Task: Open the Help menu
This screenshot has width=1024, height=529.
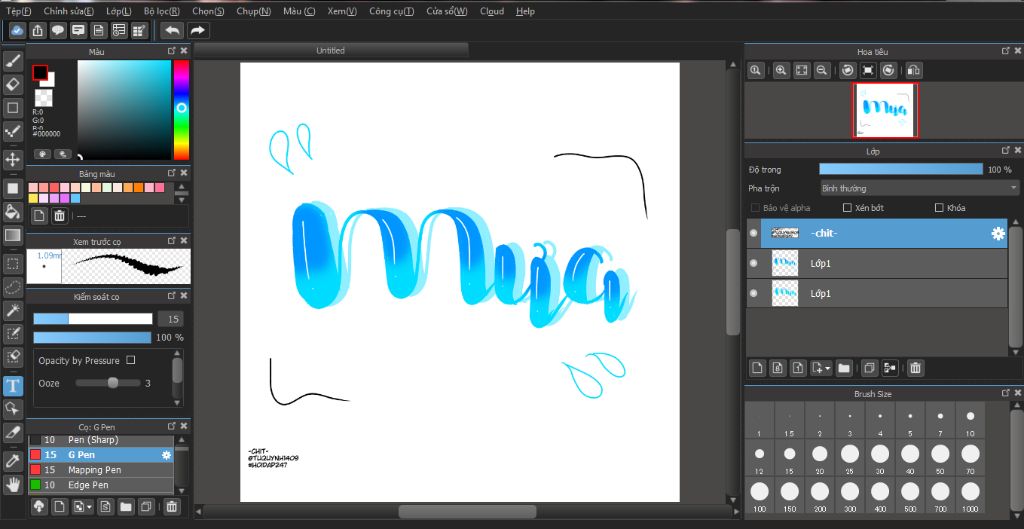Action: (525, 11)
